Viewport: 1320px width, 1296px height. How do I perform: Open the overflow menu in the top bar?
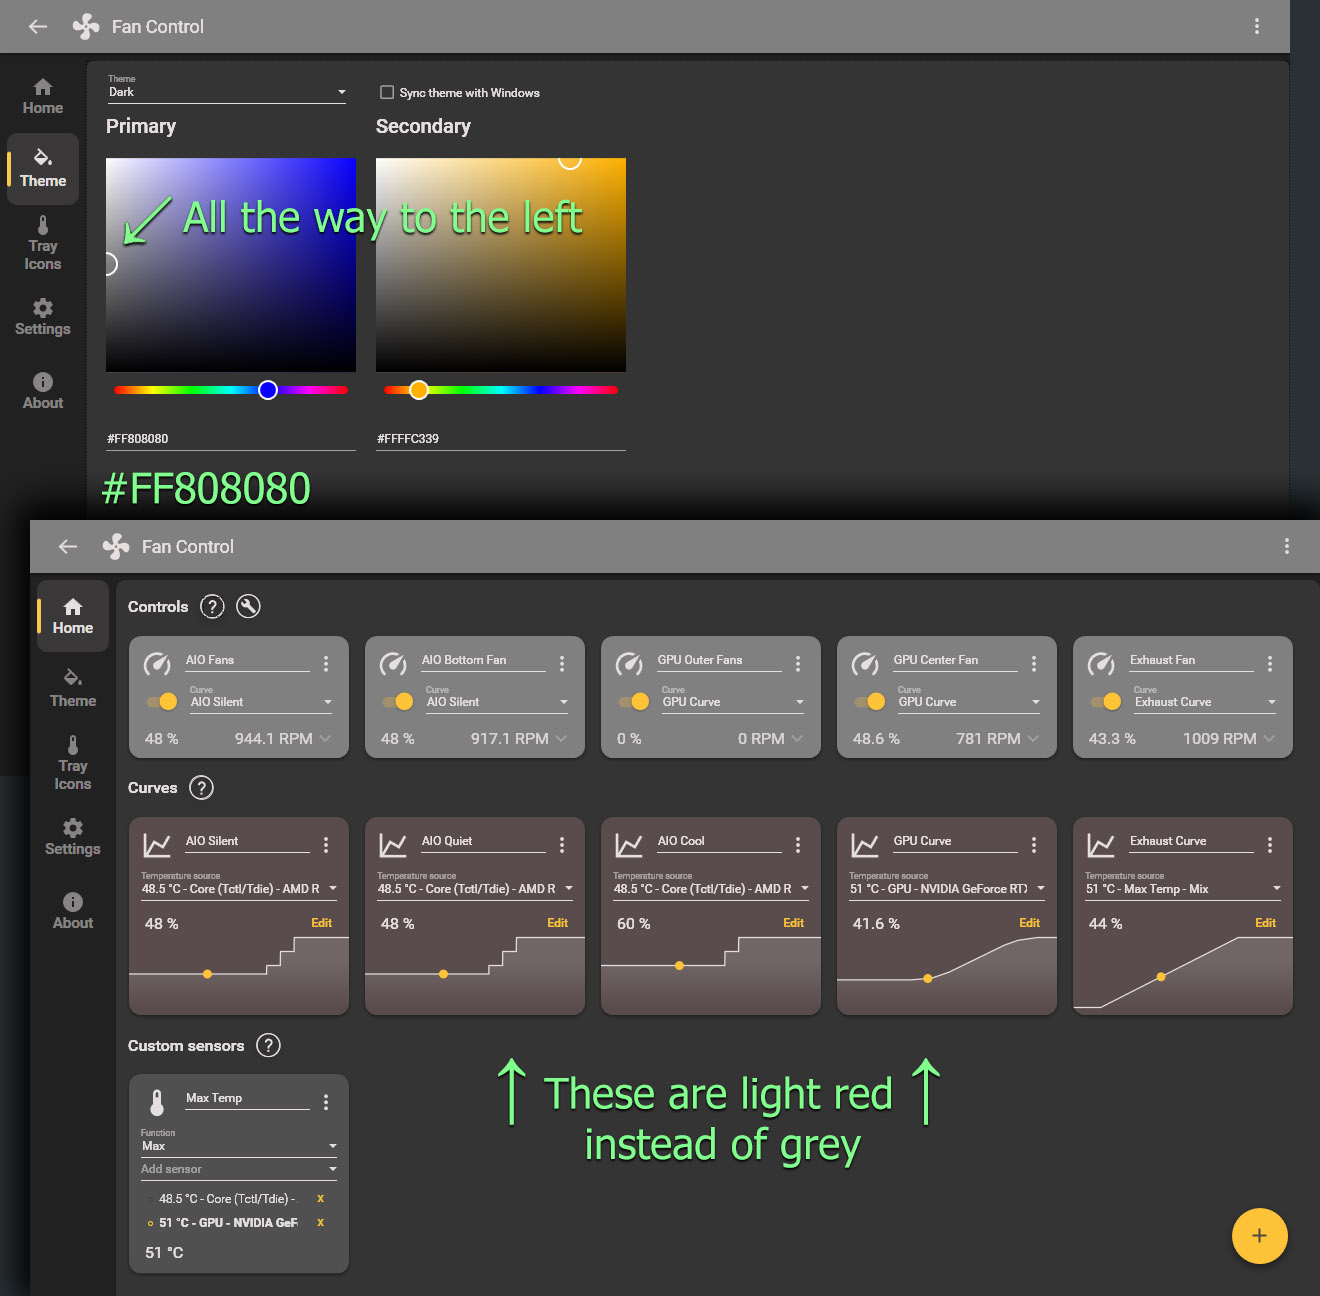(1287, 546)
